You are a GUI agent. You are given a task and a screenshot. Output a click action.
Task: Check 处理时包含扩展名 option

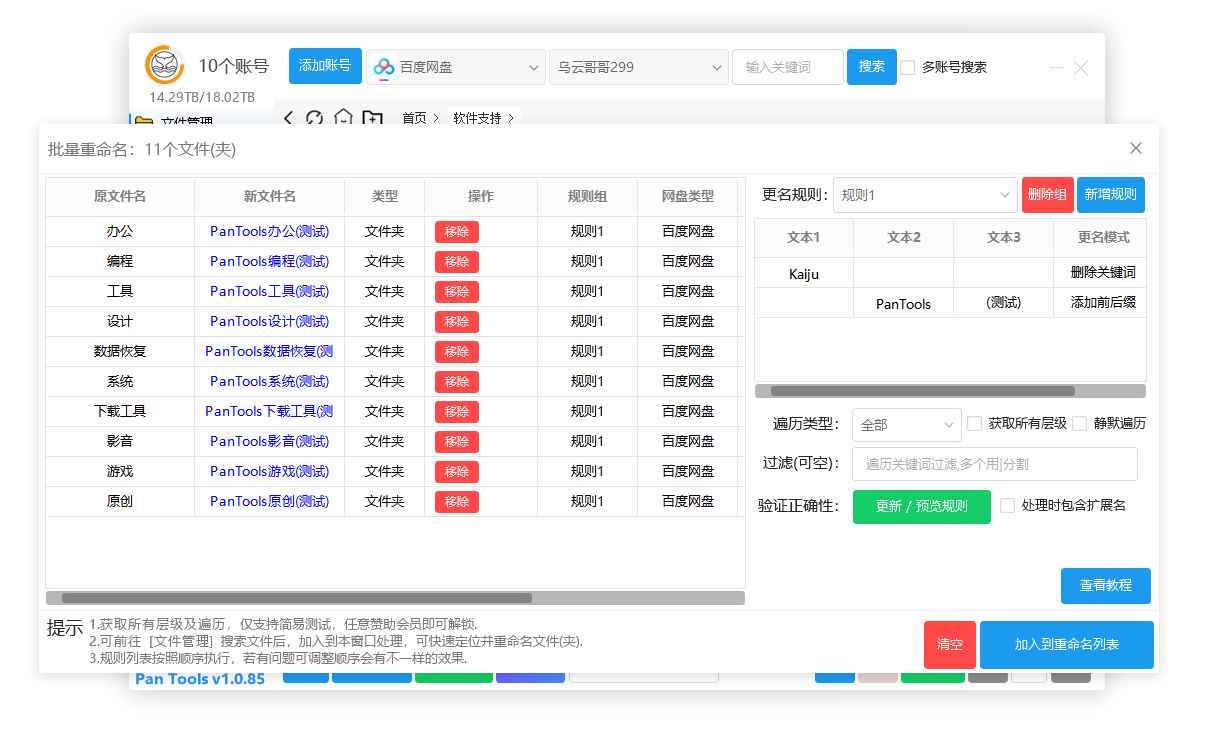coord(1007,506)
